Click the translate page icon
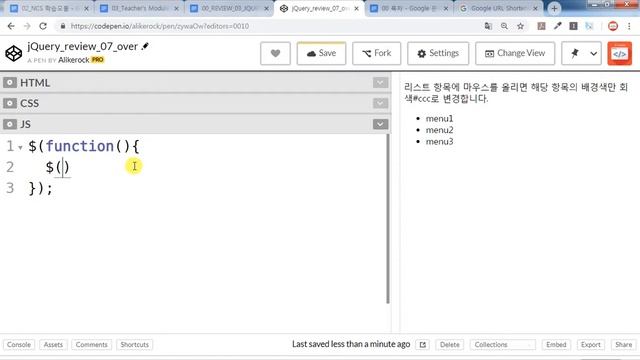The width and height of the screenshot is (640, 360). (488, 26)
